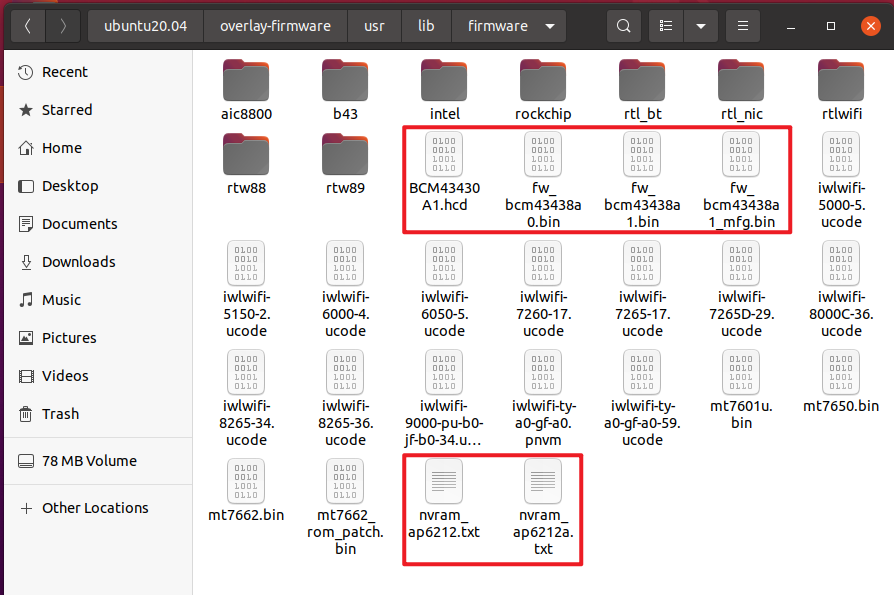This screenshot has width=894, height=595.
Task: Select the aic8800 folder icon
Action: click(x=246, y=80)
